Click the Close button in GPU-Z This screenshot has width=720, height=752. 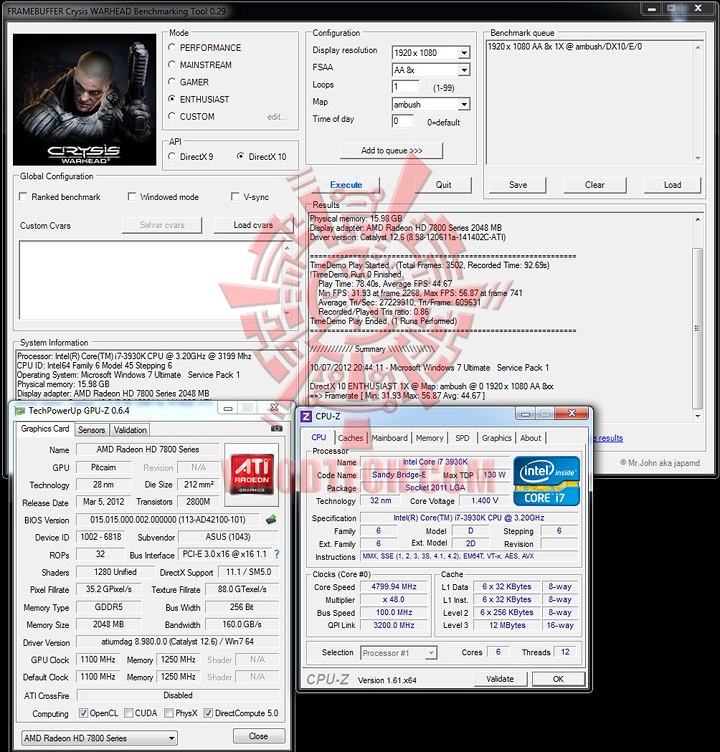(259, 736)
